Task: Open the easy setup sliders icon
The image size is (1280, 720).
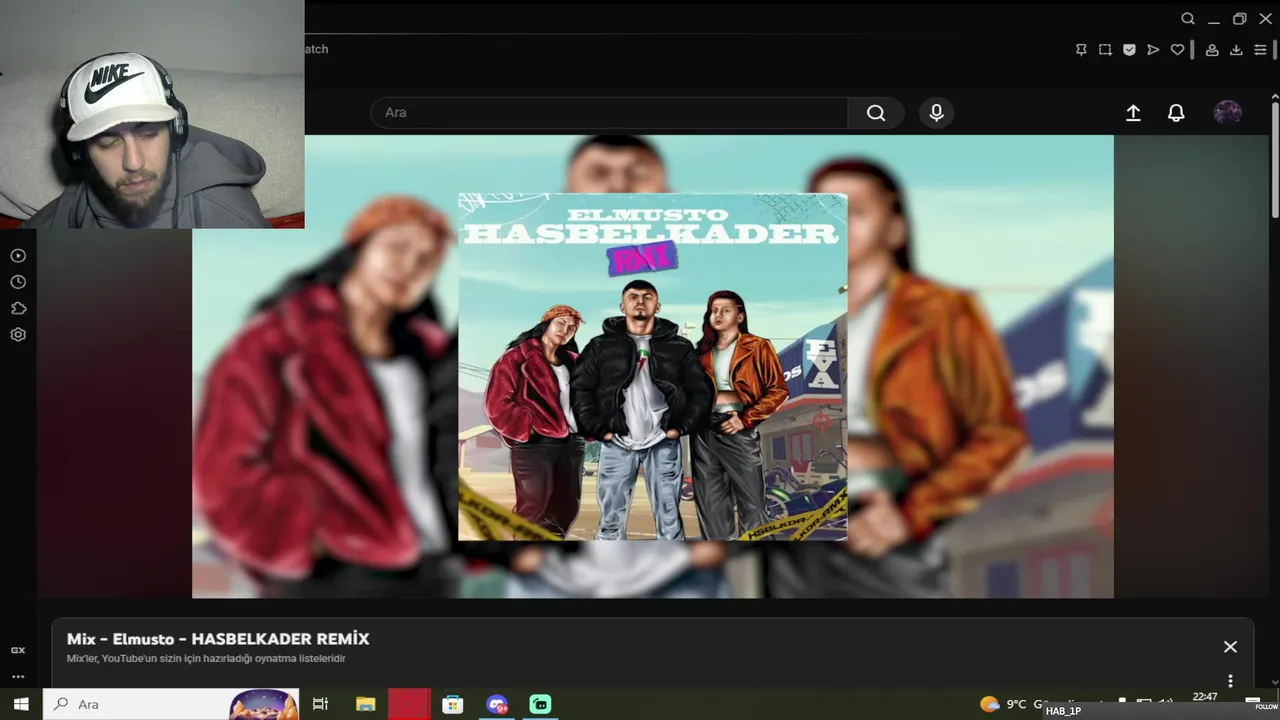Action: (1260, 50)
